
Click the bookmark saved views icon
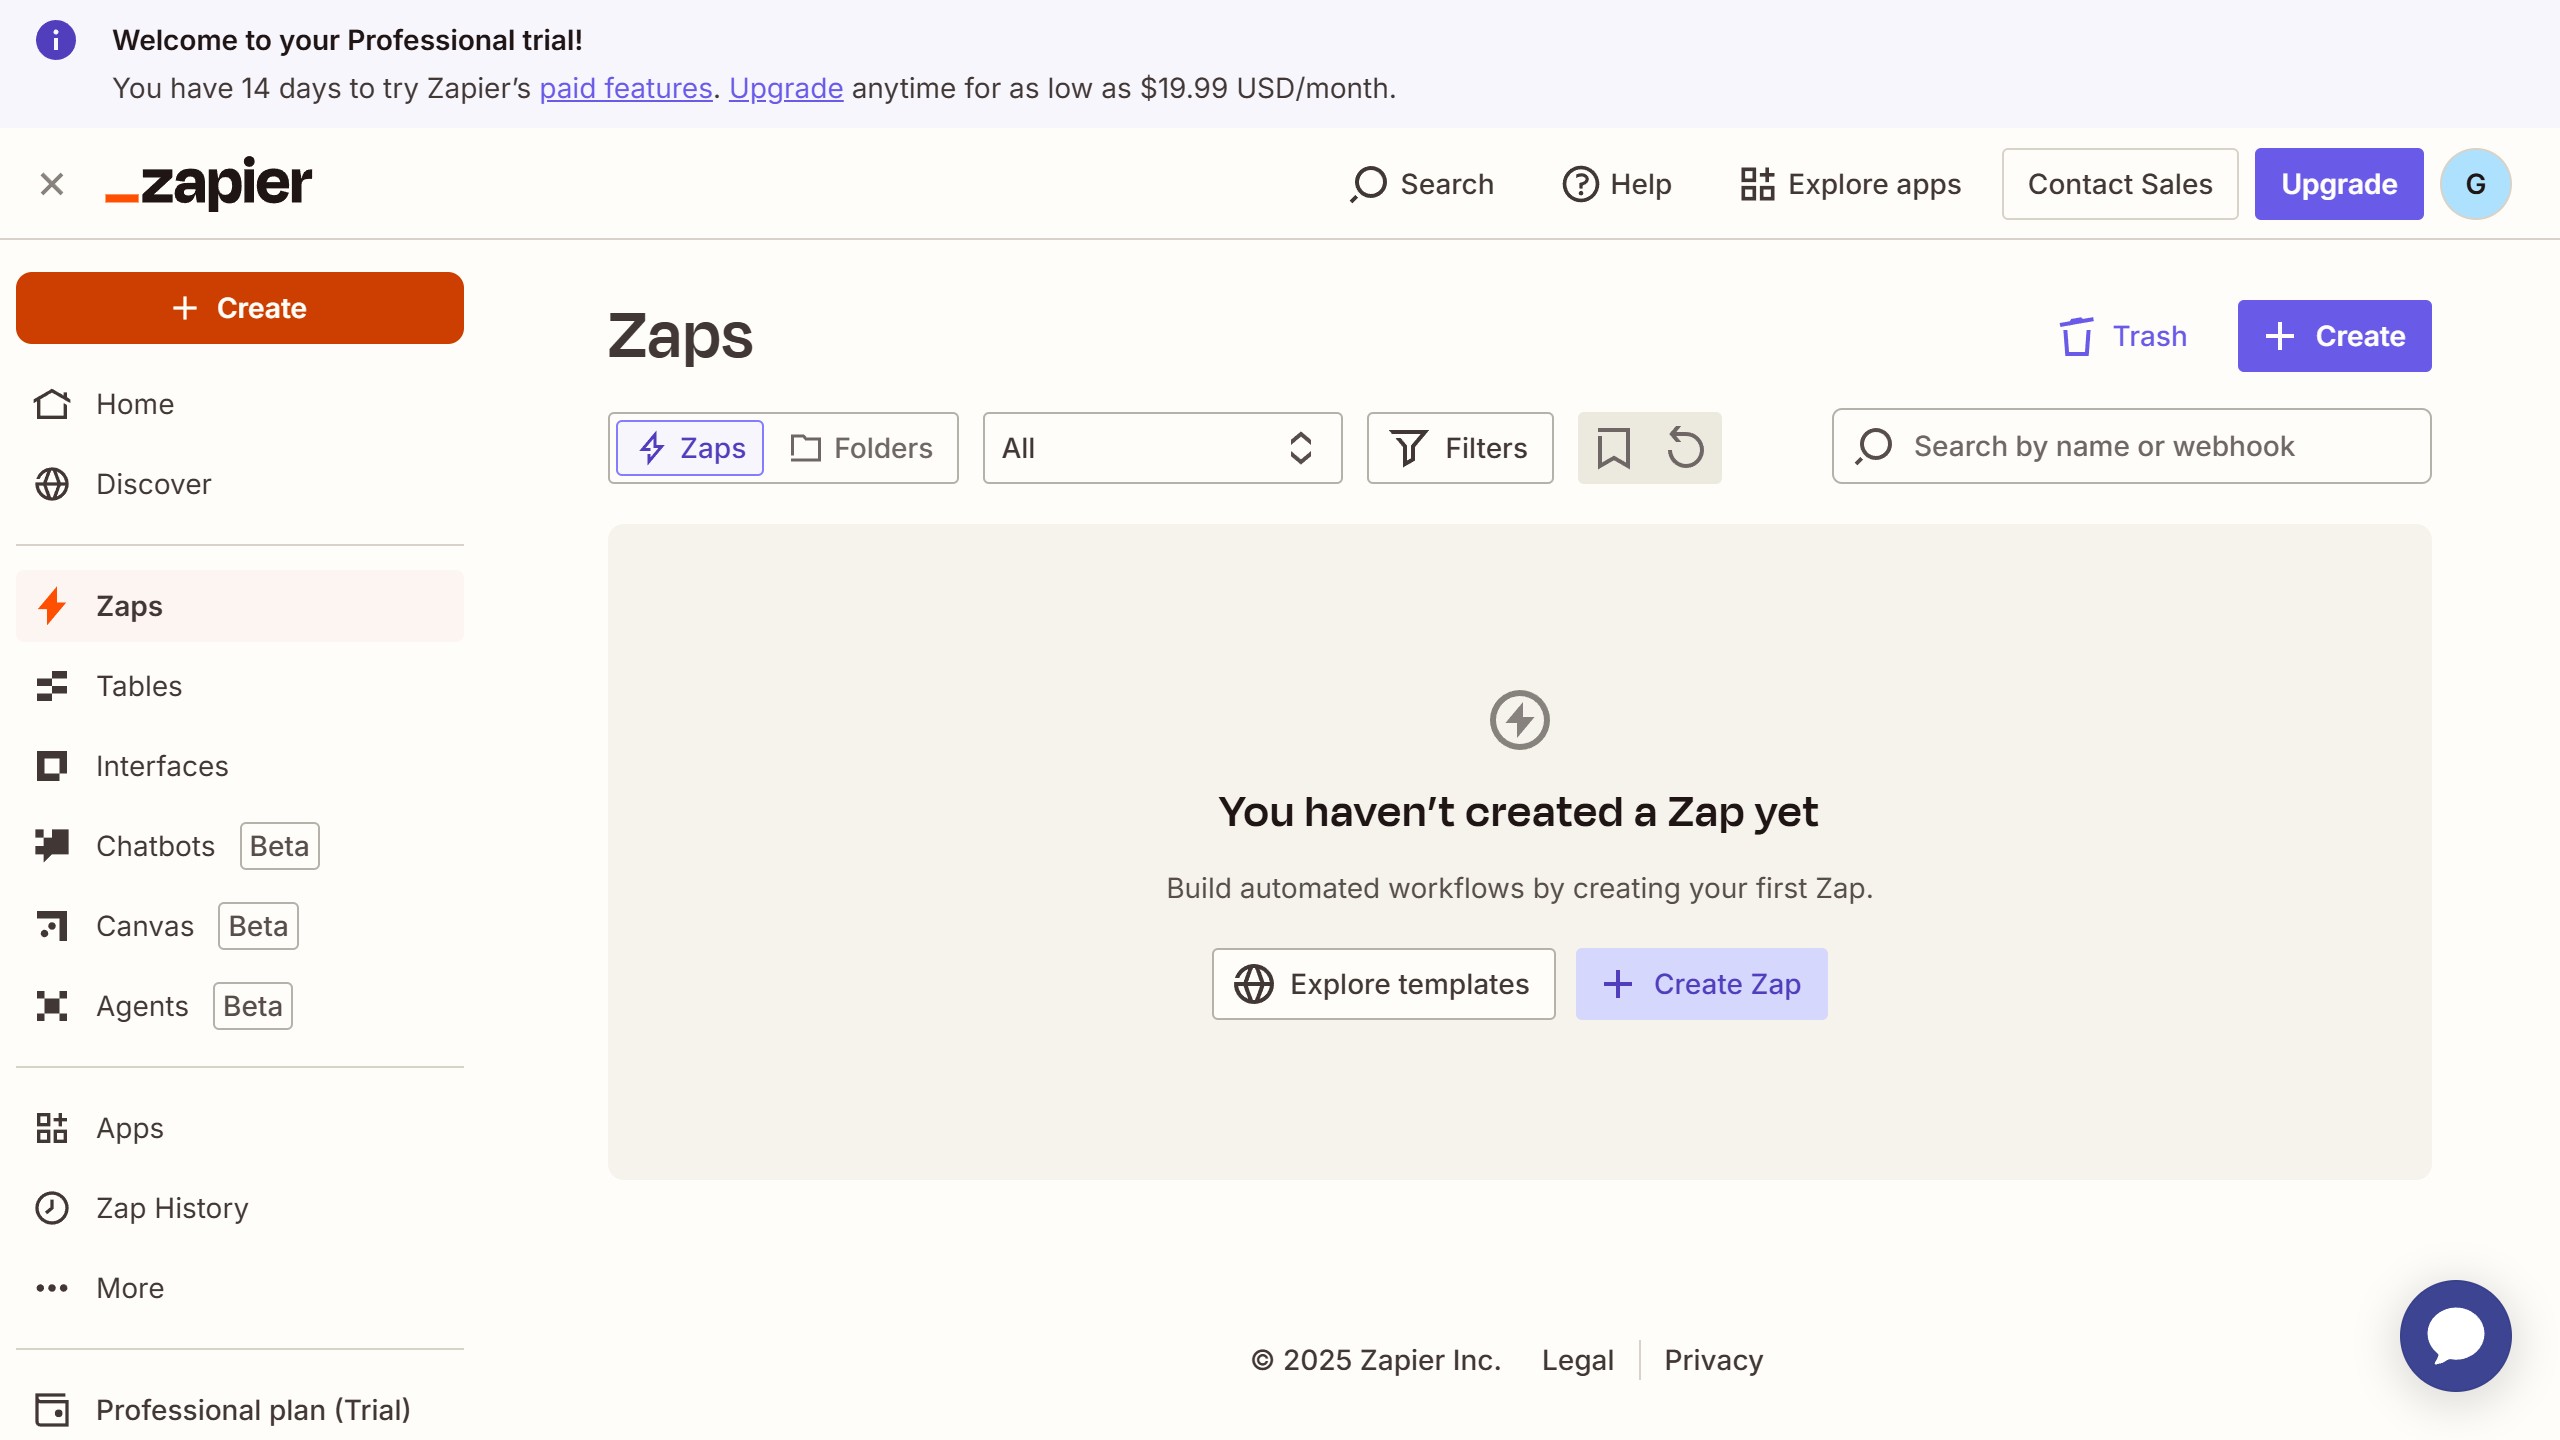click(x=1613, y=448)
